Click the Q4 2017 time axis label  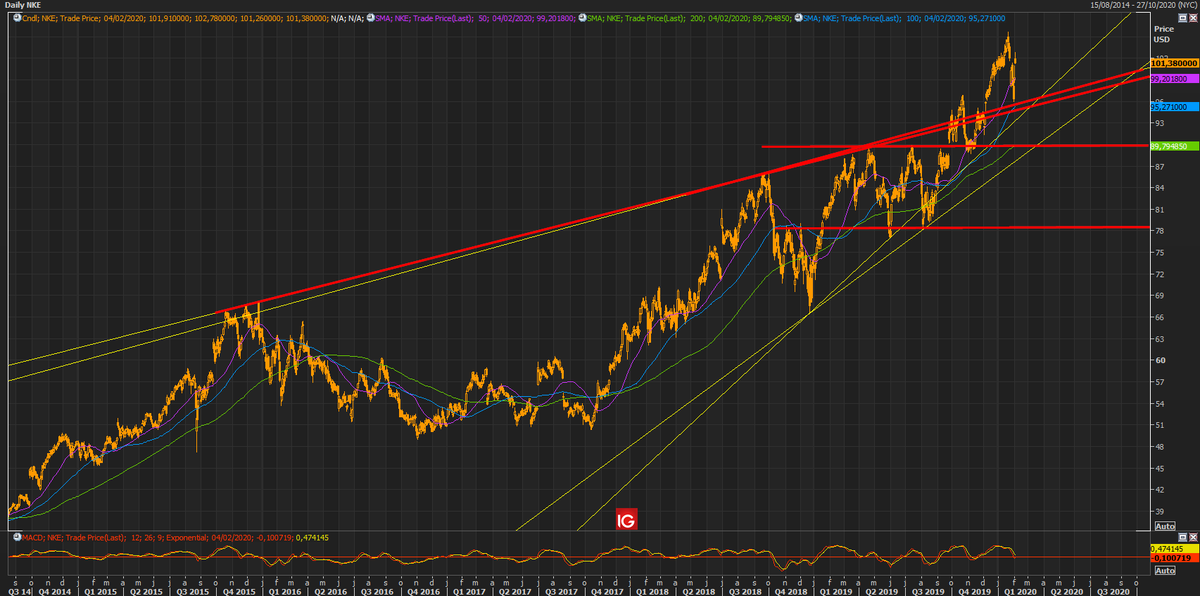point(606,592)
